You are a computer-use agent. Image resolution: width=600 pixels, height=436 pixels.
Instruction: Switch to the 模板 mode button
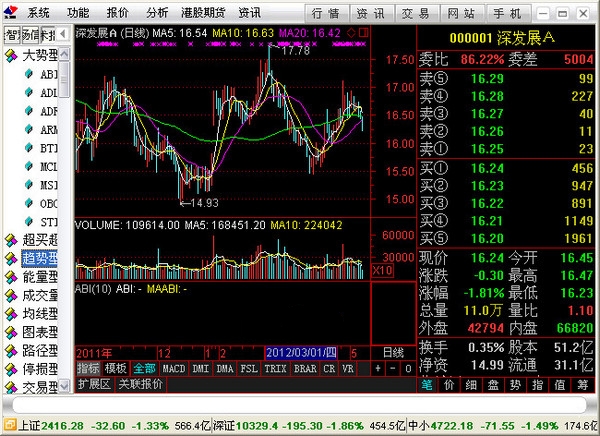[116, 369]
